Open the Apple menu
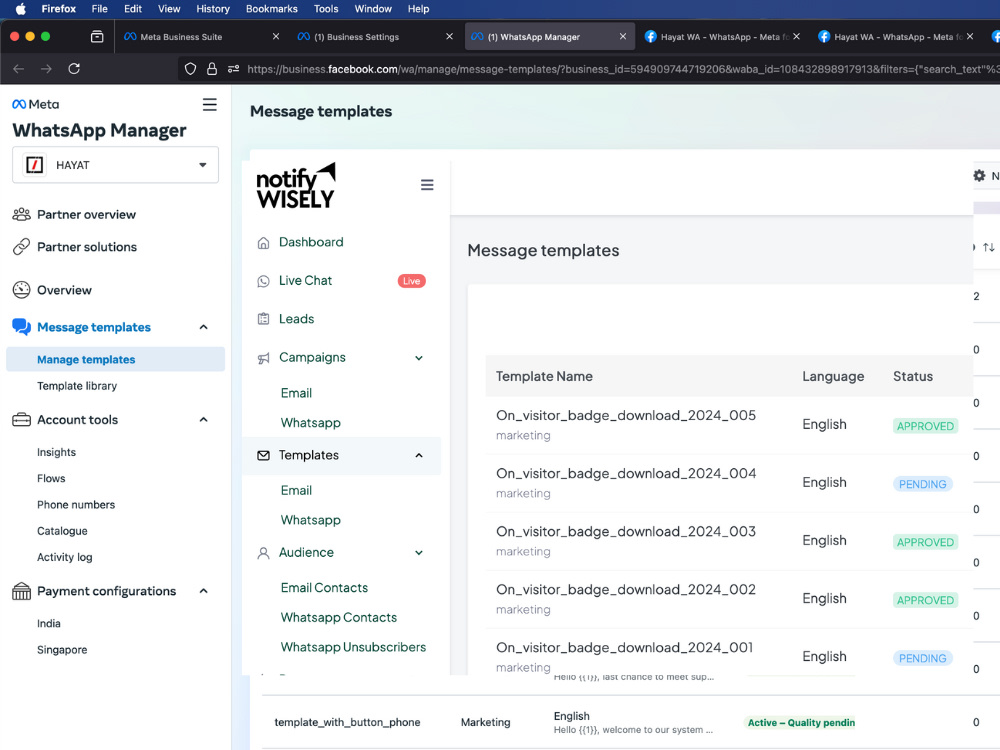This screenshot has width=1000, height=750. point(20,9)
